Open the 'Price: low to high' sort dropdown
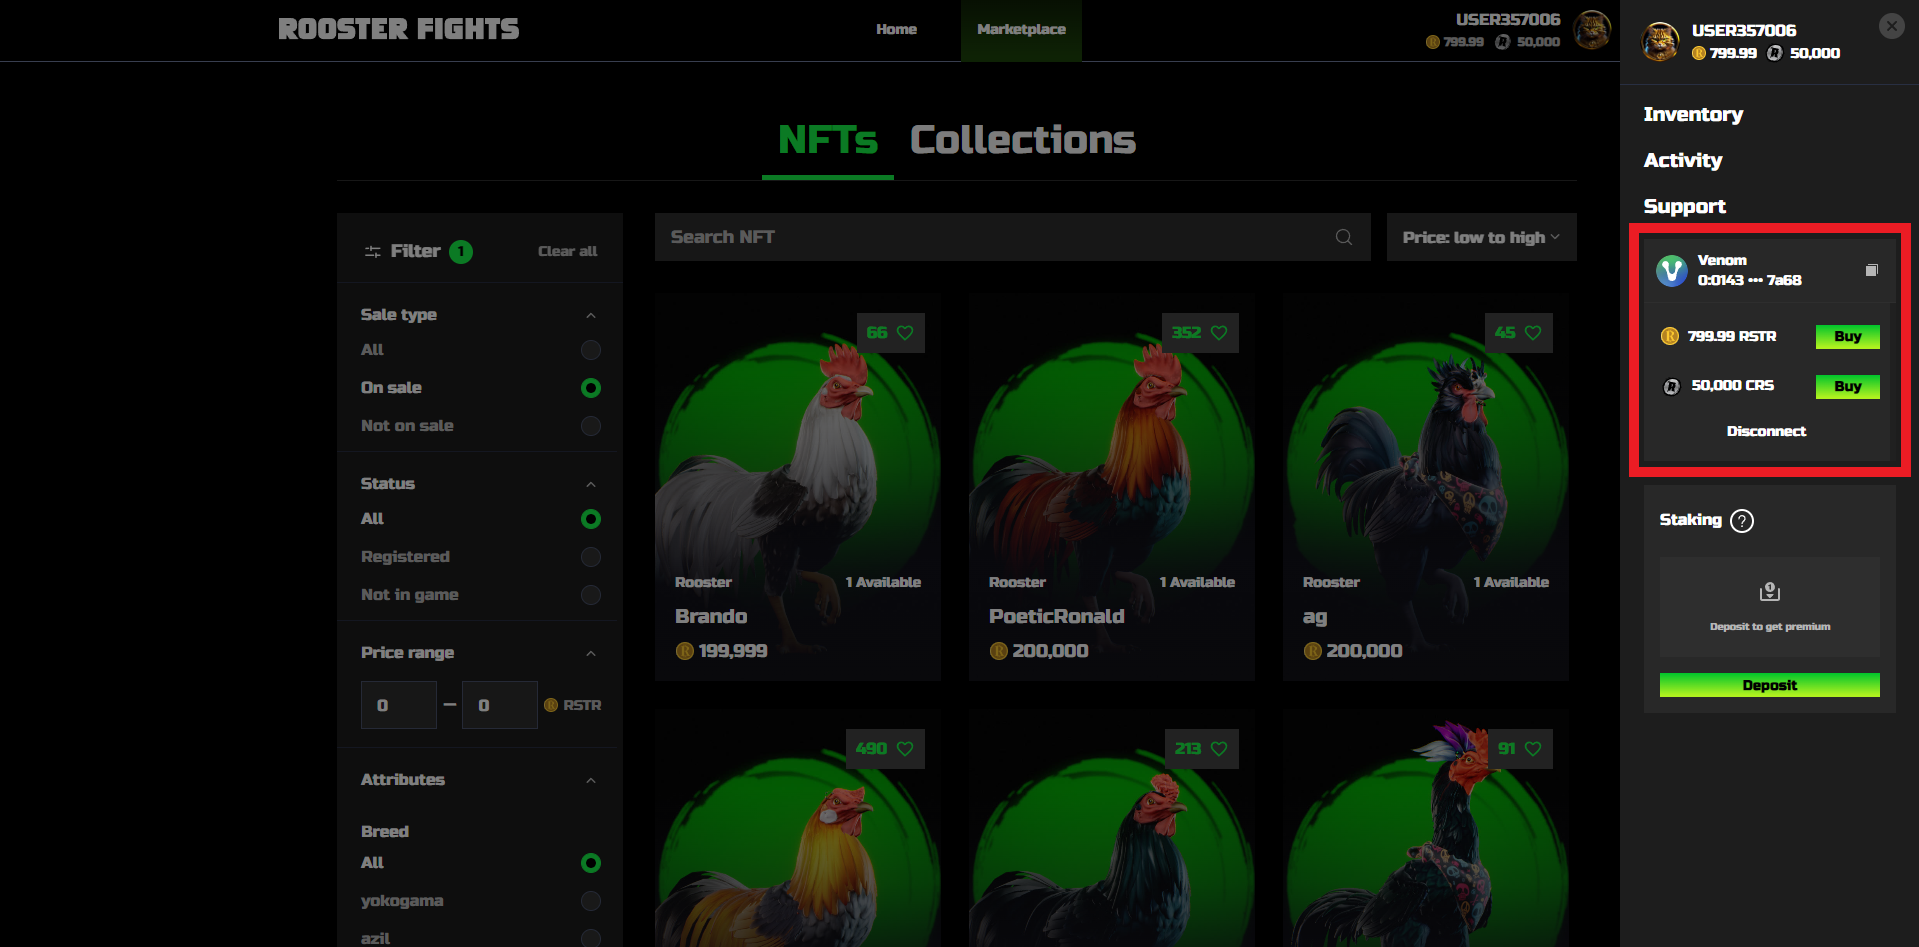The image size is (1919, 947). pos(1480,237)
